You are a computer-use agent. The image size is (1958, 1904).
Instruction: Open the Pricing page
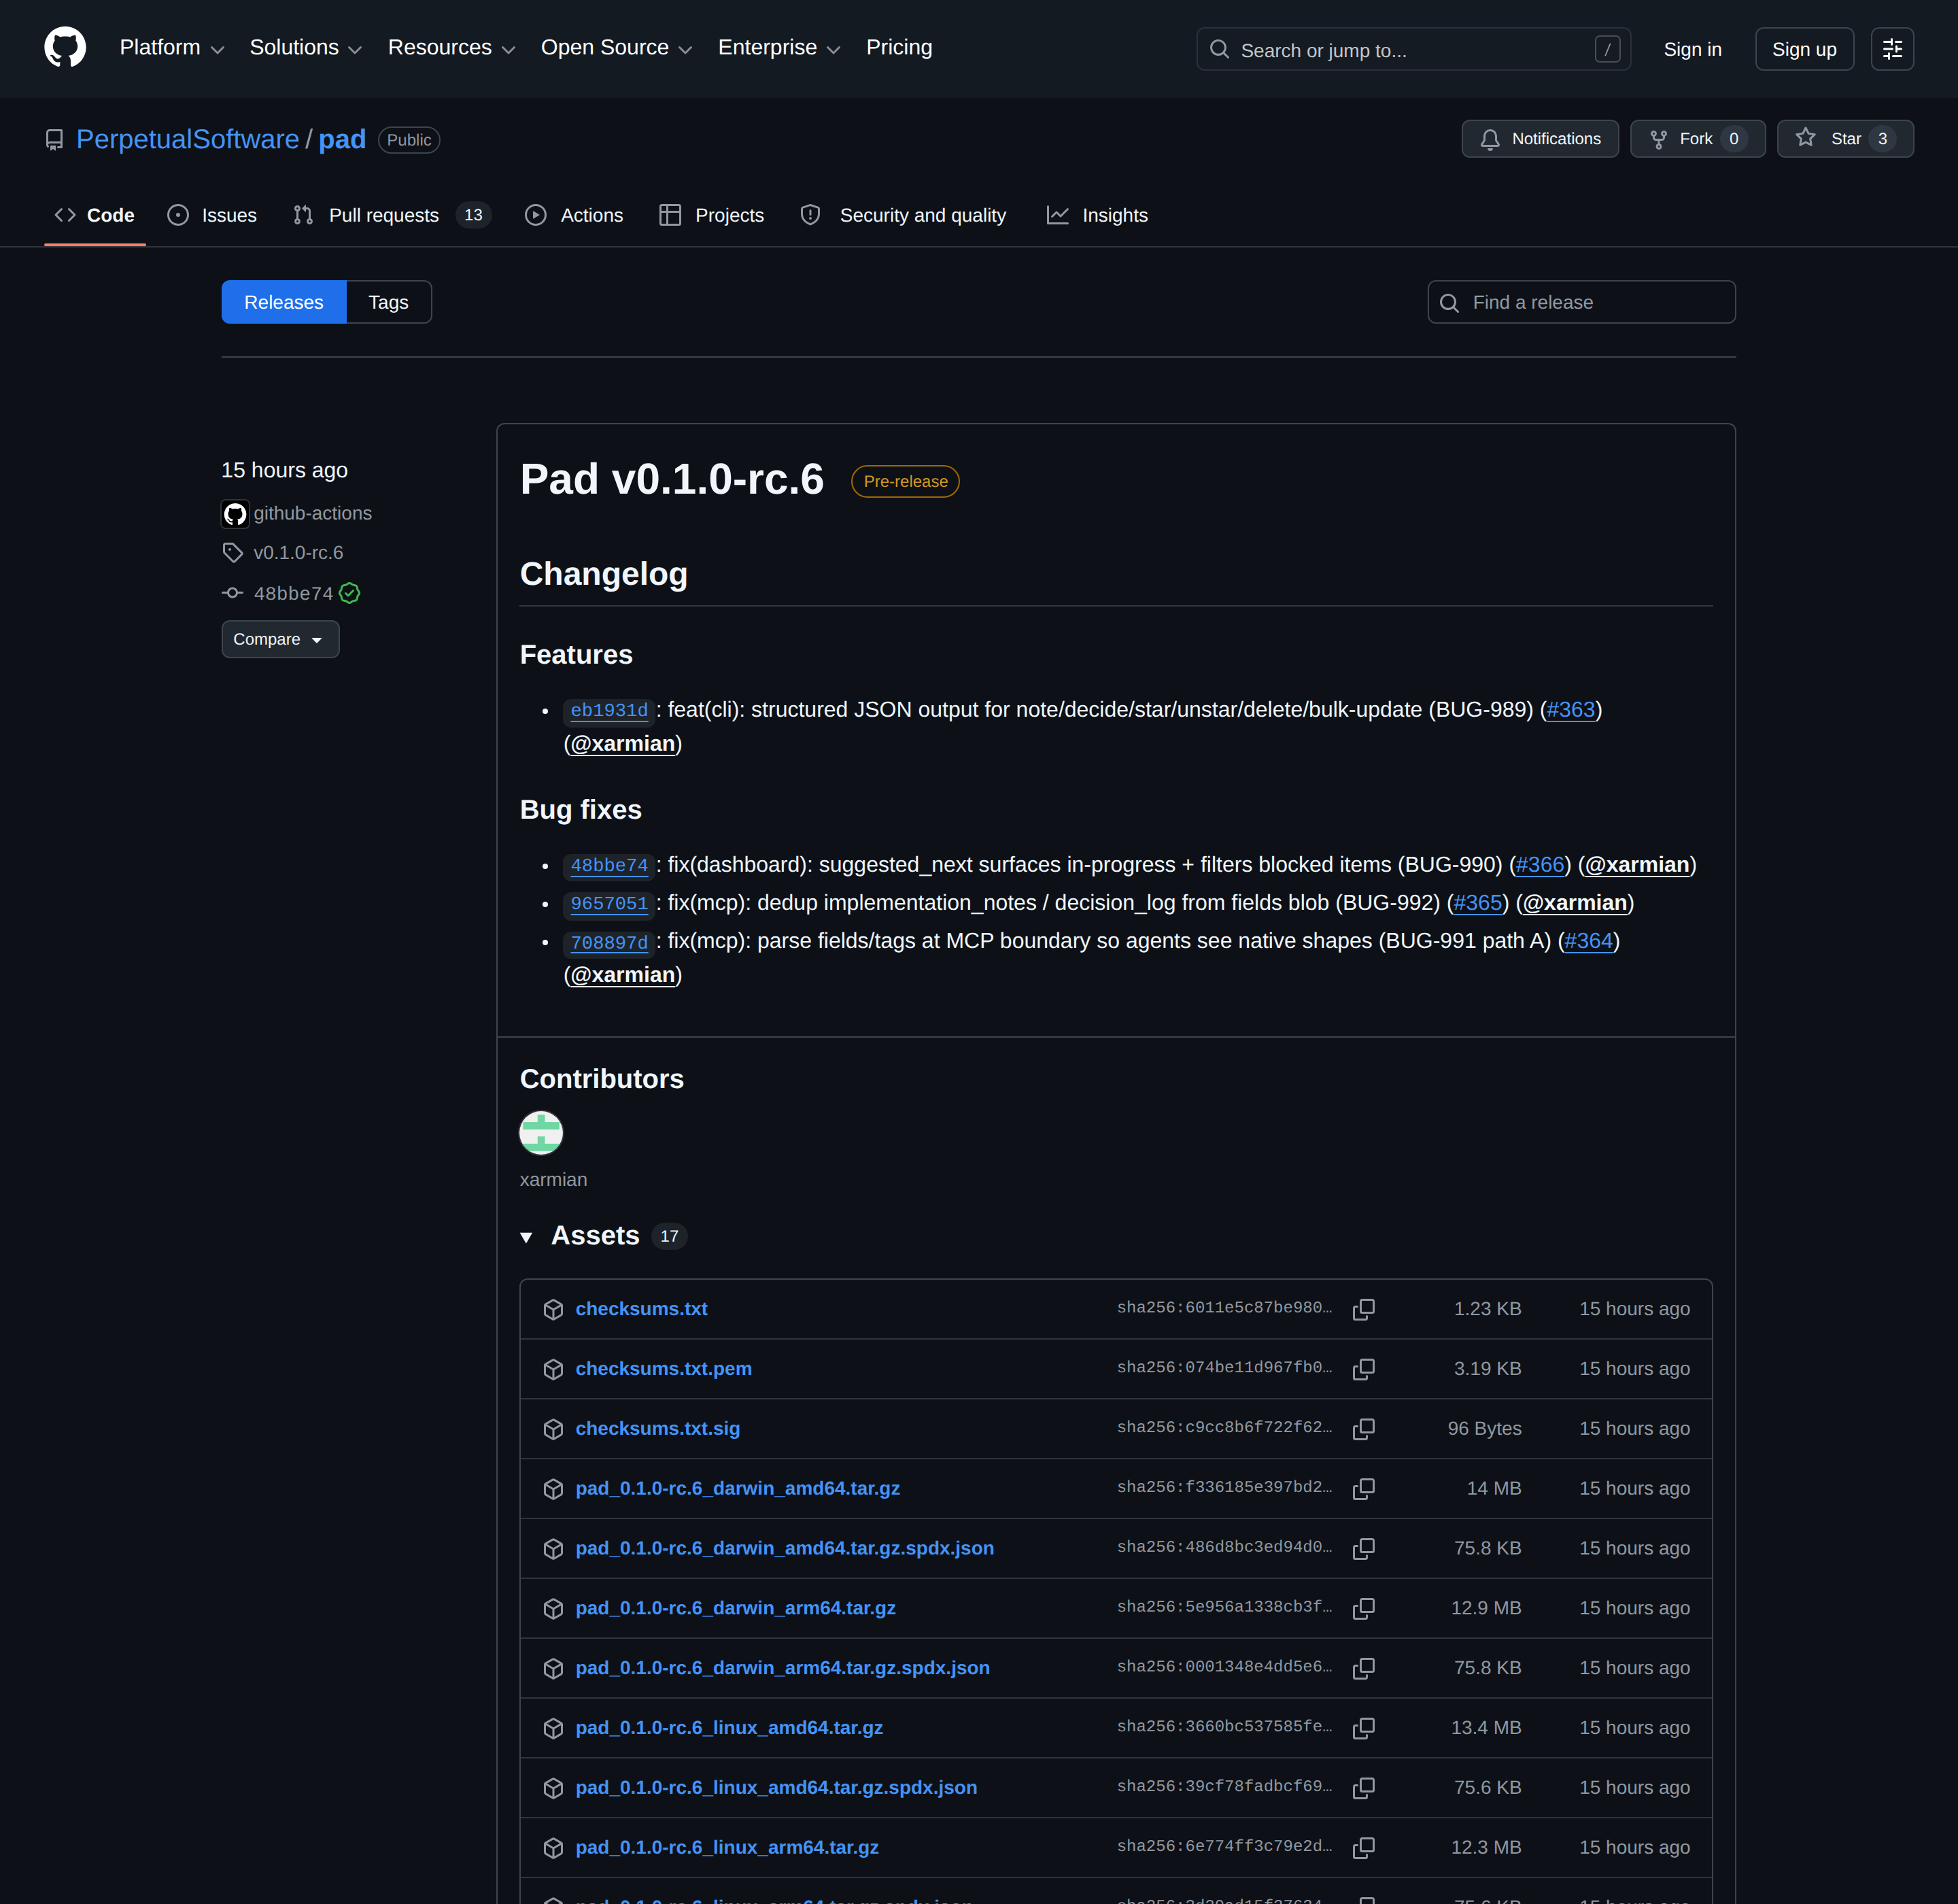(899, 48)
